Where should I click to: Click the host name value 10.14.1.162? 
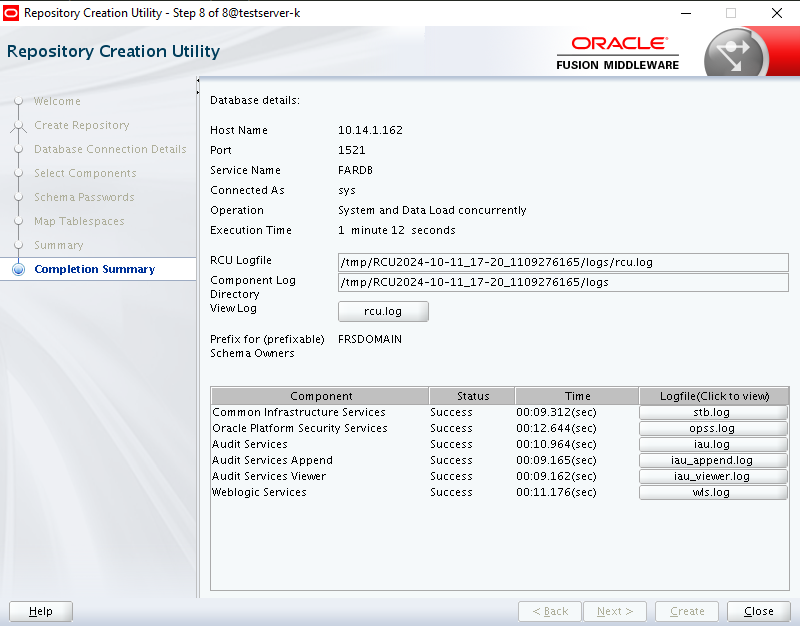370,130
